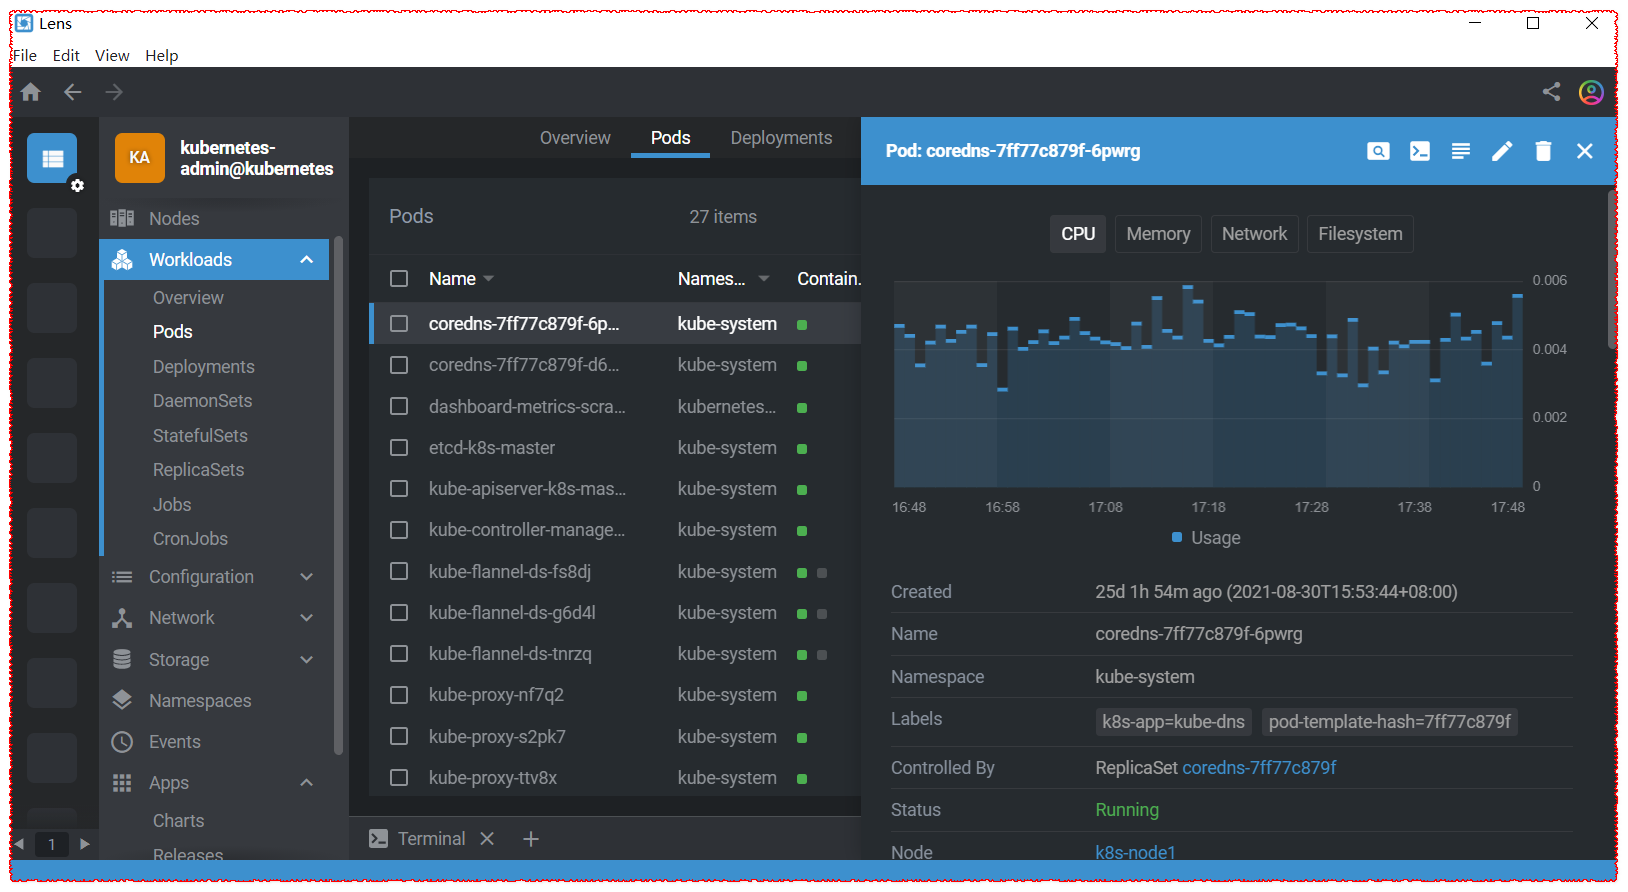Select the blue cluster catalog icon

pyautogui.click(x=52, y=158)
